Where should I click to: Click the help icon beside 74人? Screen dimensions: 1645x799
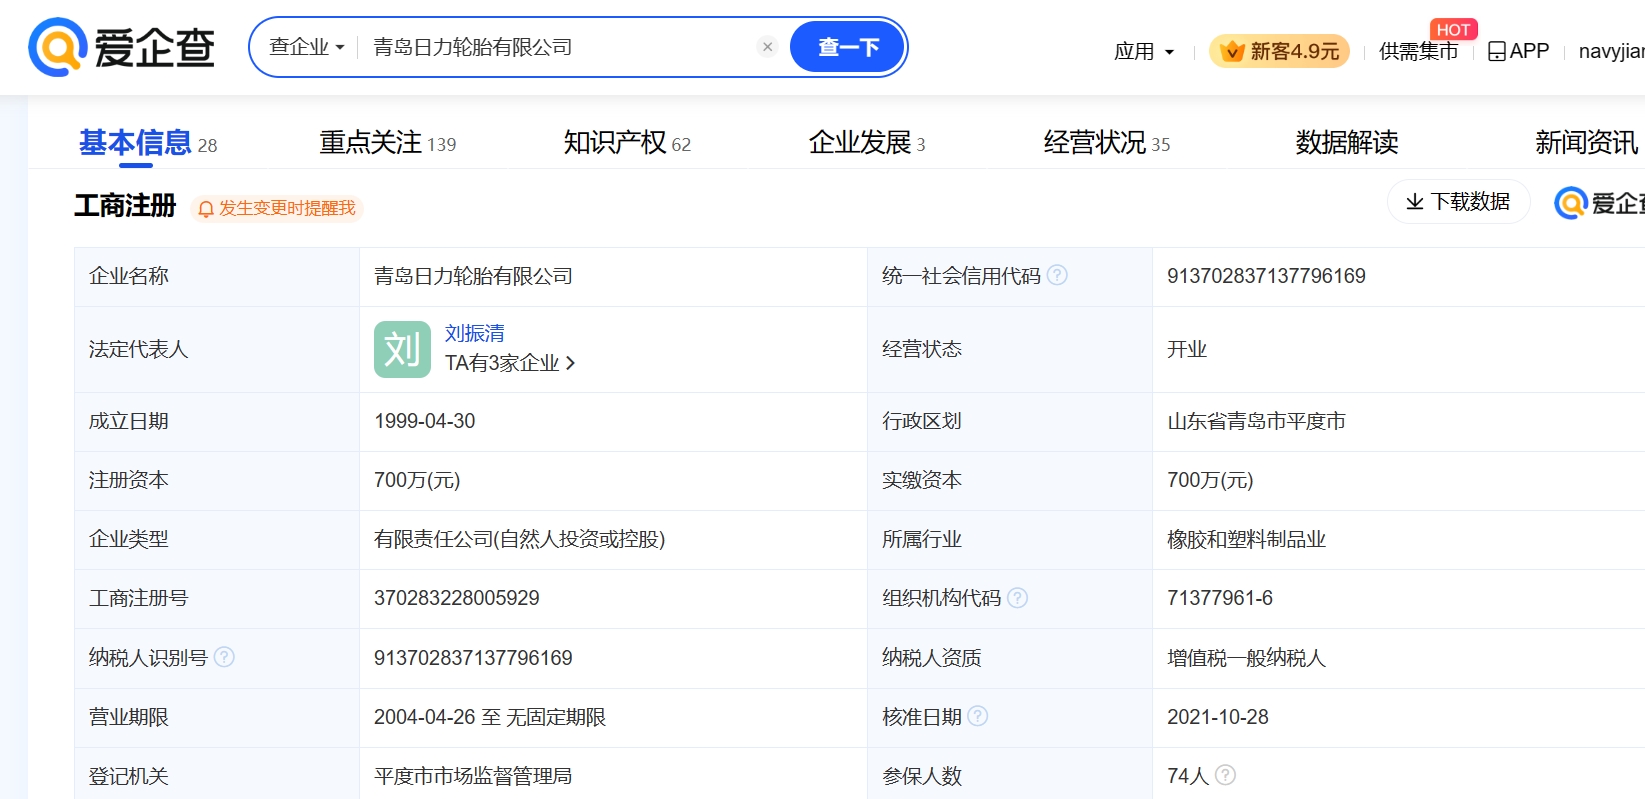pos(1225,775)
